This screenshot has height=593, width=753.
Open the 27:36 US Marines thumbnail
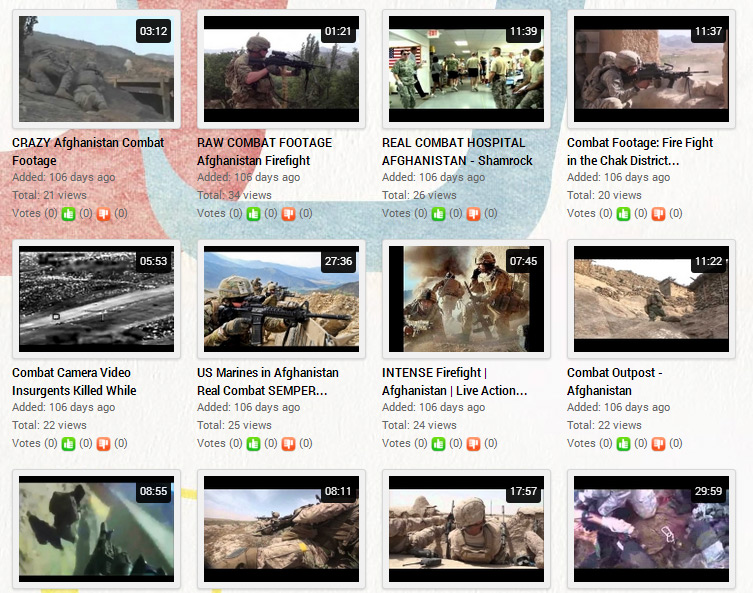click(281, 299)
